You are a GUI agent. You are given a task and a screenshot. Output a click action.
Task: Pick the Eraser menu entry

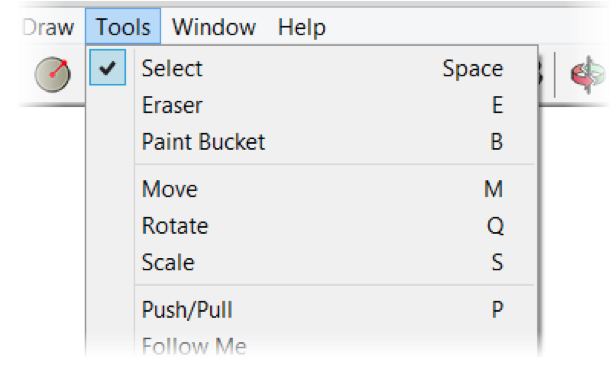(312, 105)
